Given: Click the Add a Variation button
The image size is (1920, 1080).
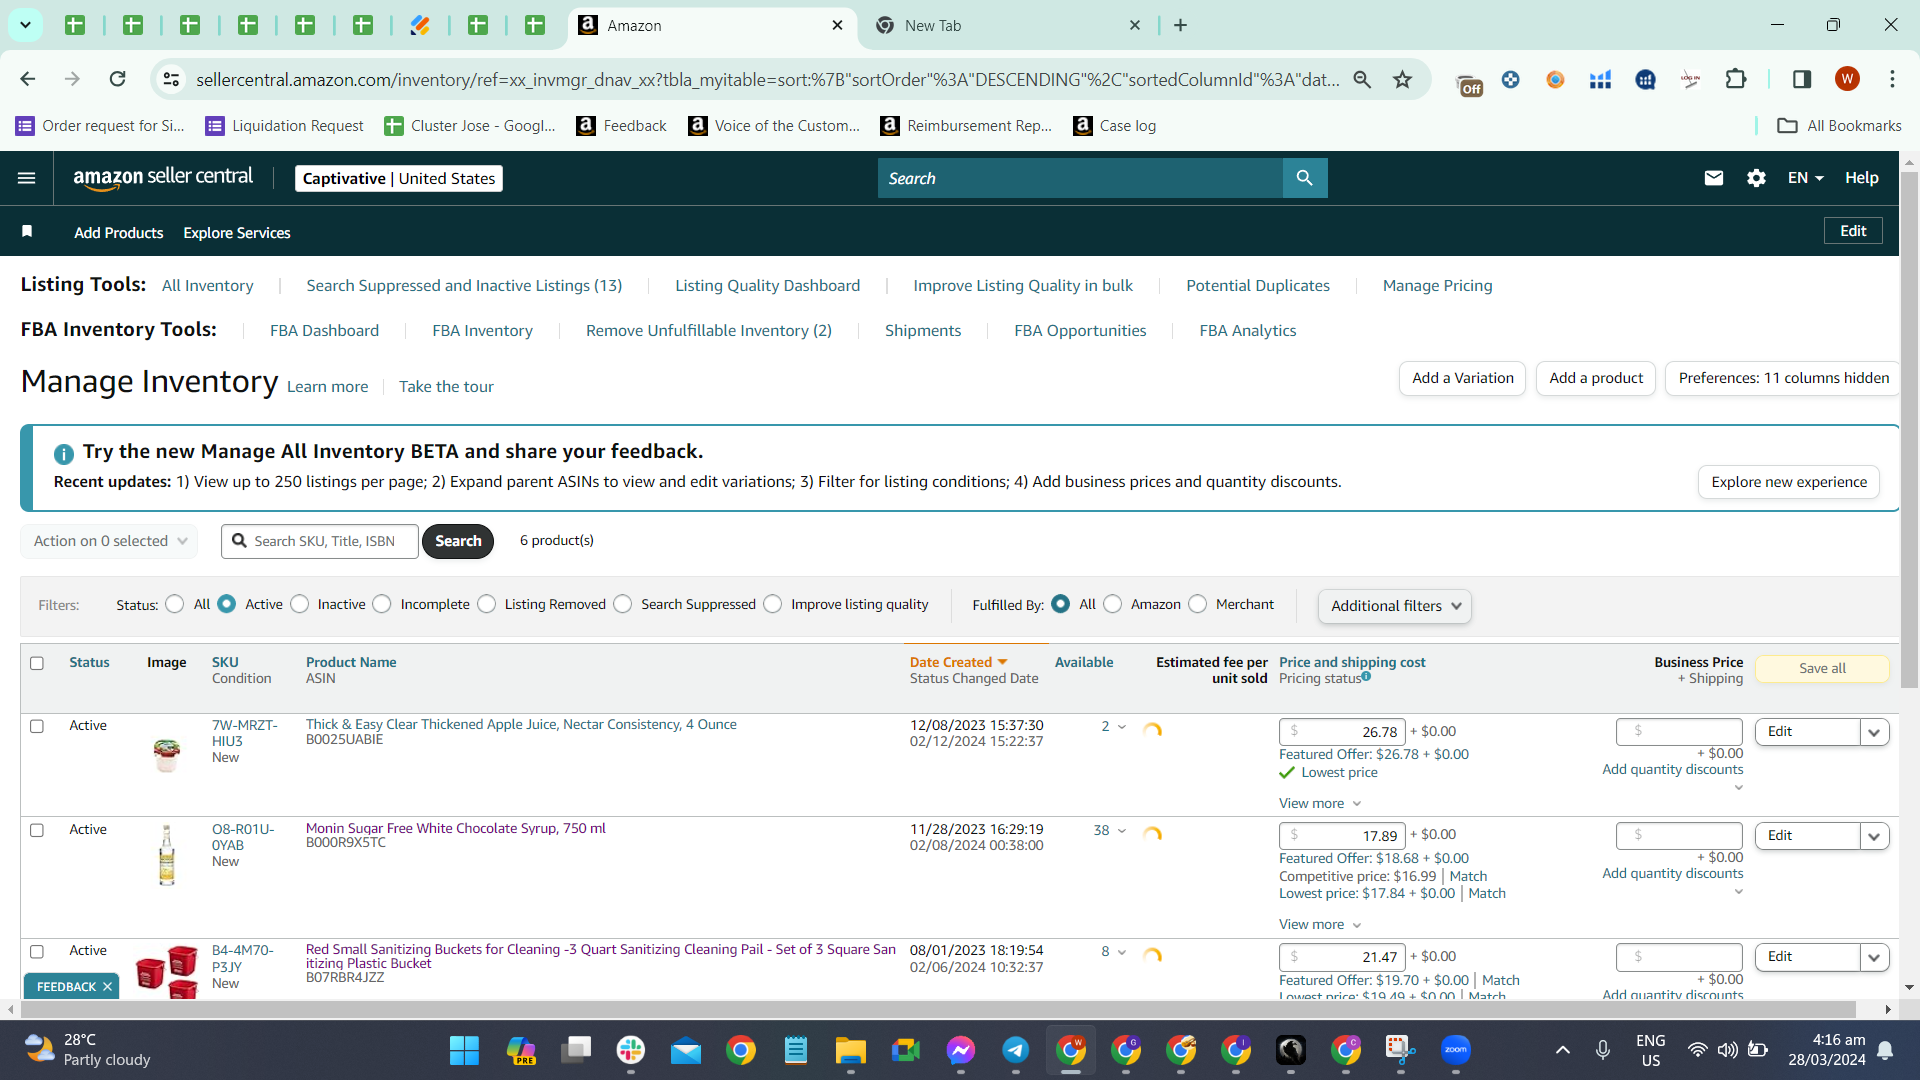Looking at the screenshot, I should pyautogui.click(x=1463, y=378).
